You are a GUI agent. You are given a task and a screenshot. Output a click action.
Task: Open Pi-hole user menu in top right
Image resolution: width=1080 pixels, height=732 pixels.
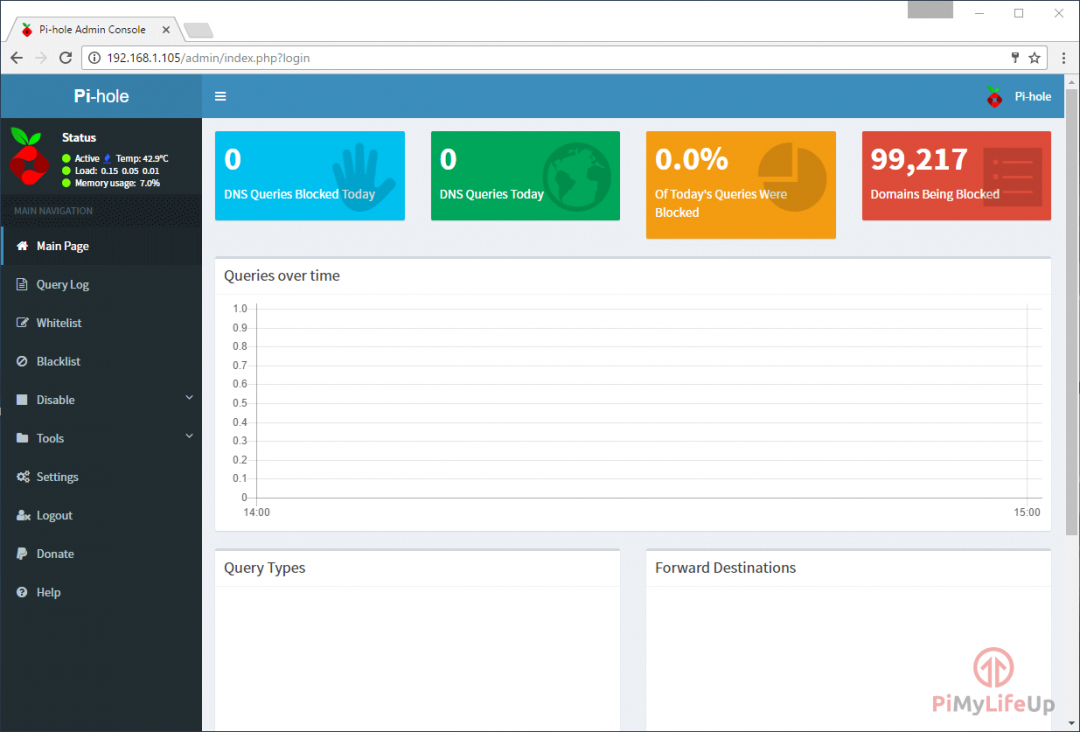pos(1018,97)
